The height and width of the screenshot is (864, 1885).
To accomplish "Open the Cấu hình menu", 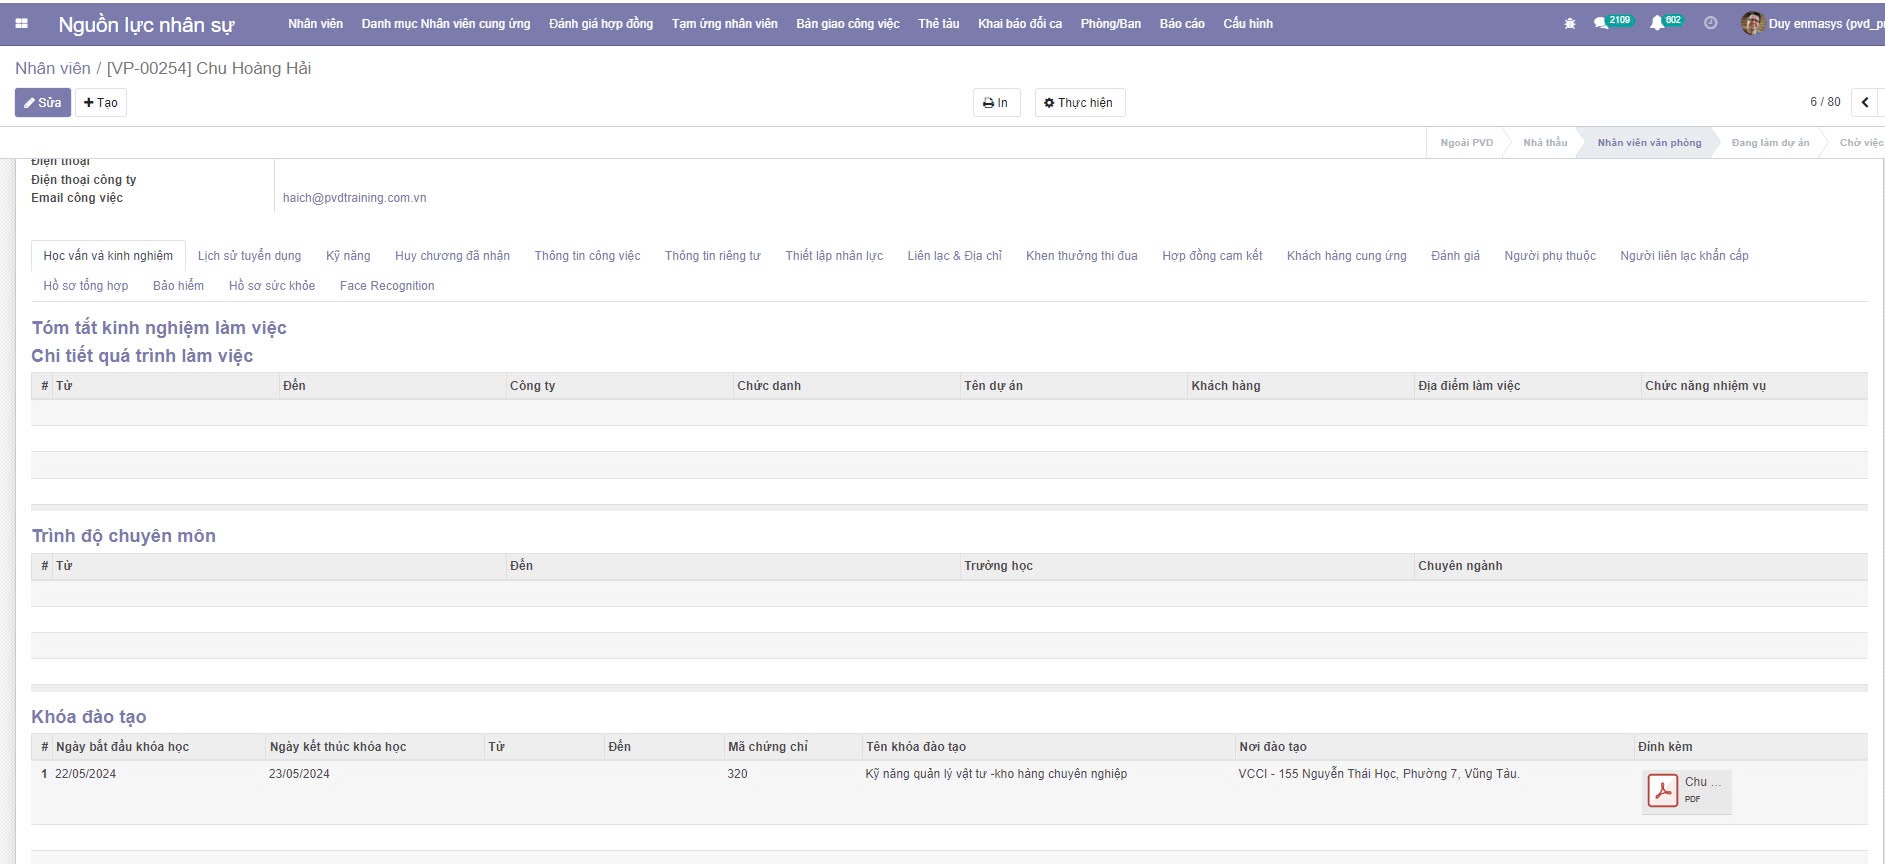I will (1248, 23).
